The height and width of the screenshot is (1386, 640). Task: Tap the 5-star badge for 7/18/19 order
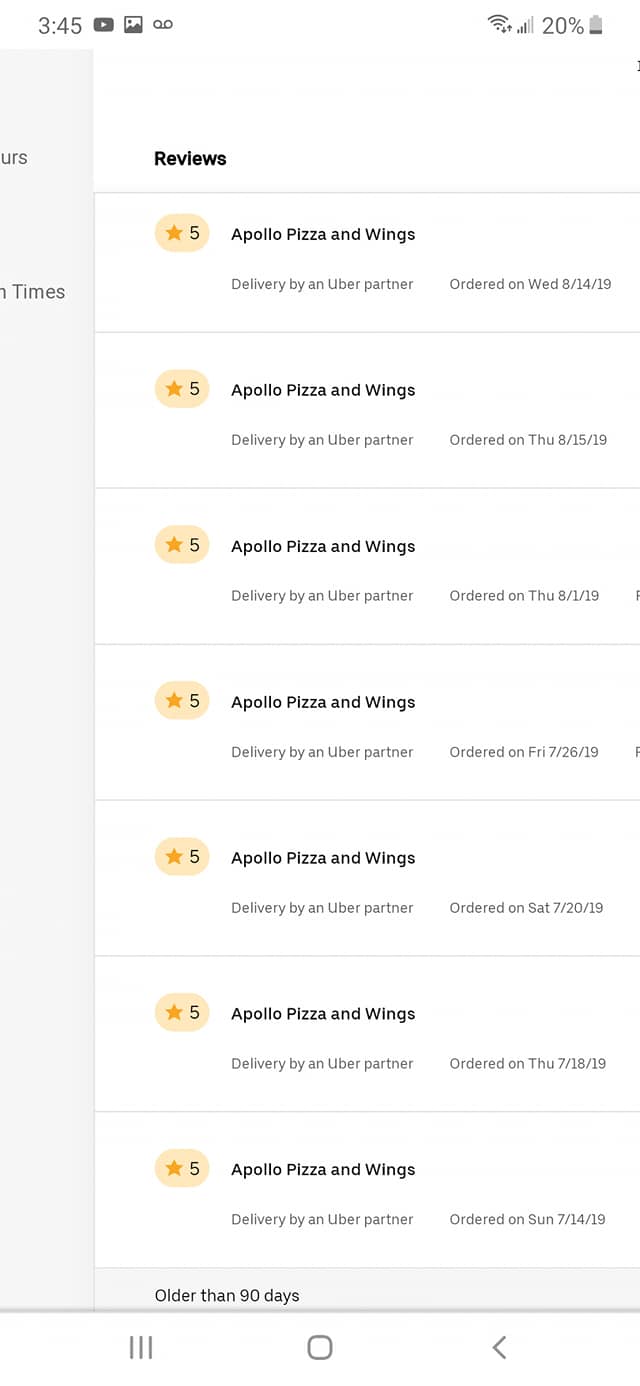[182, 1013]
